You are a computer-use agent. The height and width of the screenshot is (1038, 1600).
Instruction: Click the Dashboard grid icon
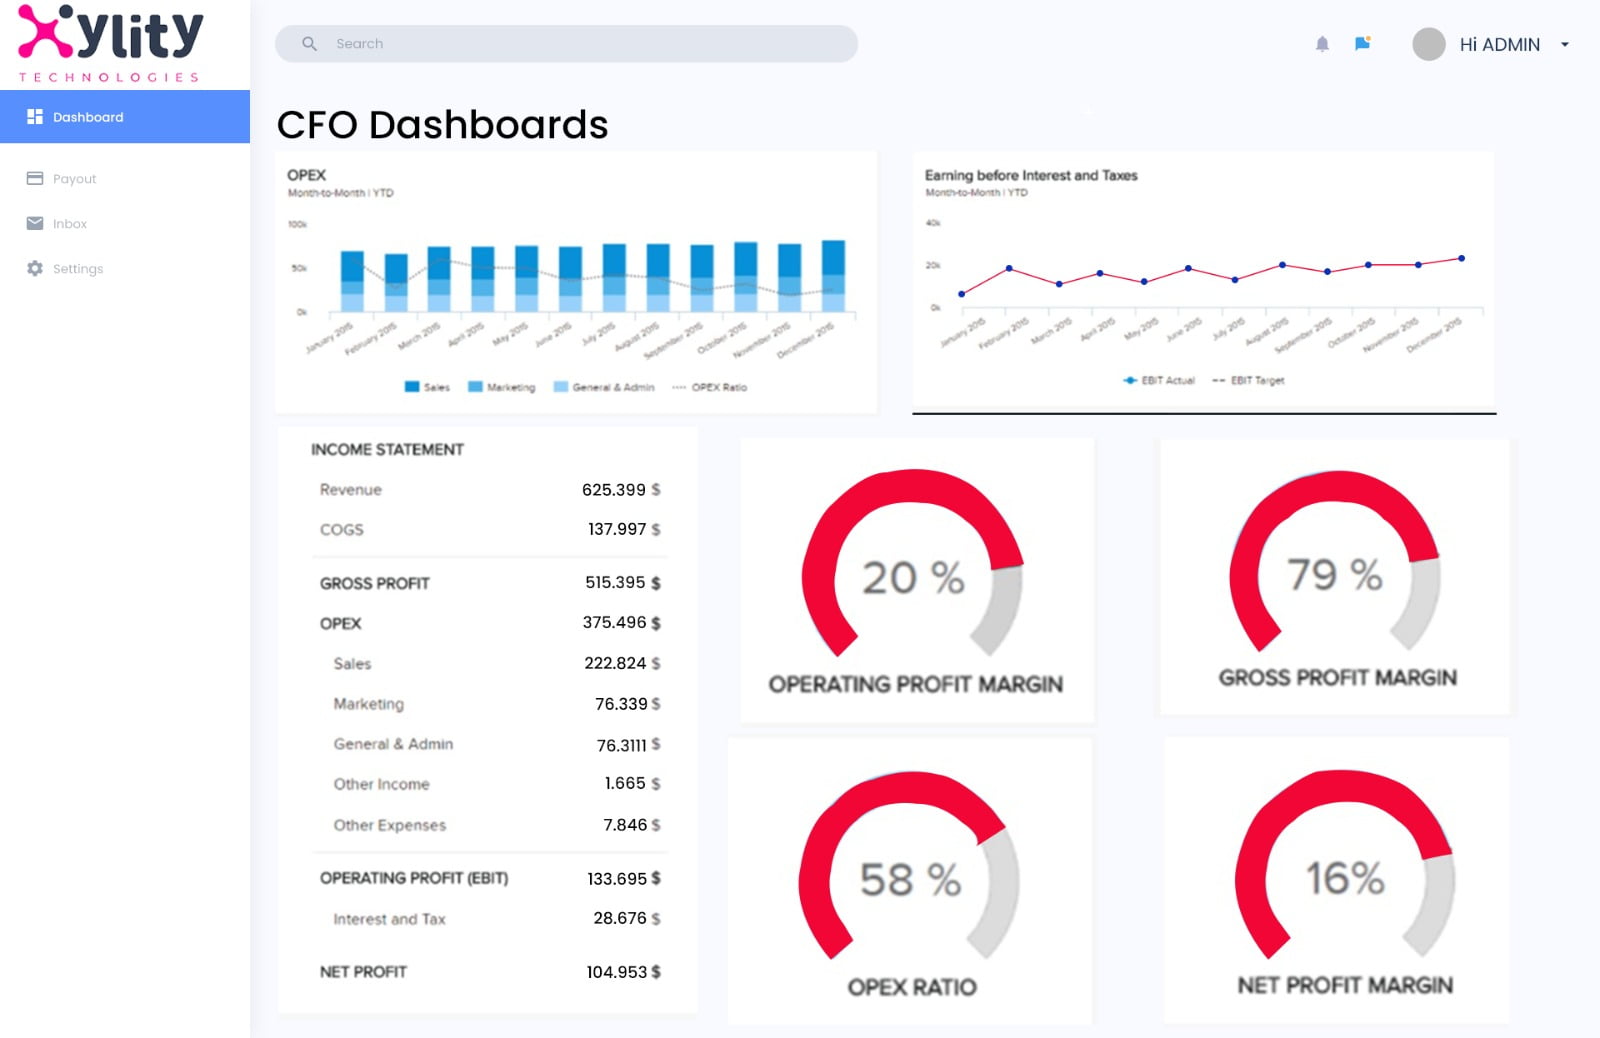point(35,117)
